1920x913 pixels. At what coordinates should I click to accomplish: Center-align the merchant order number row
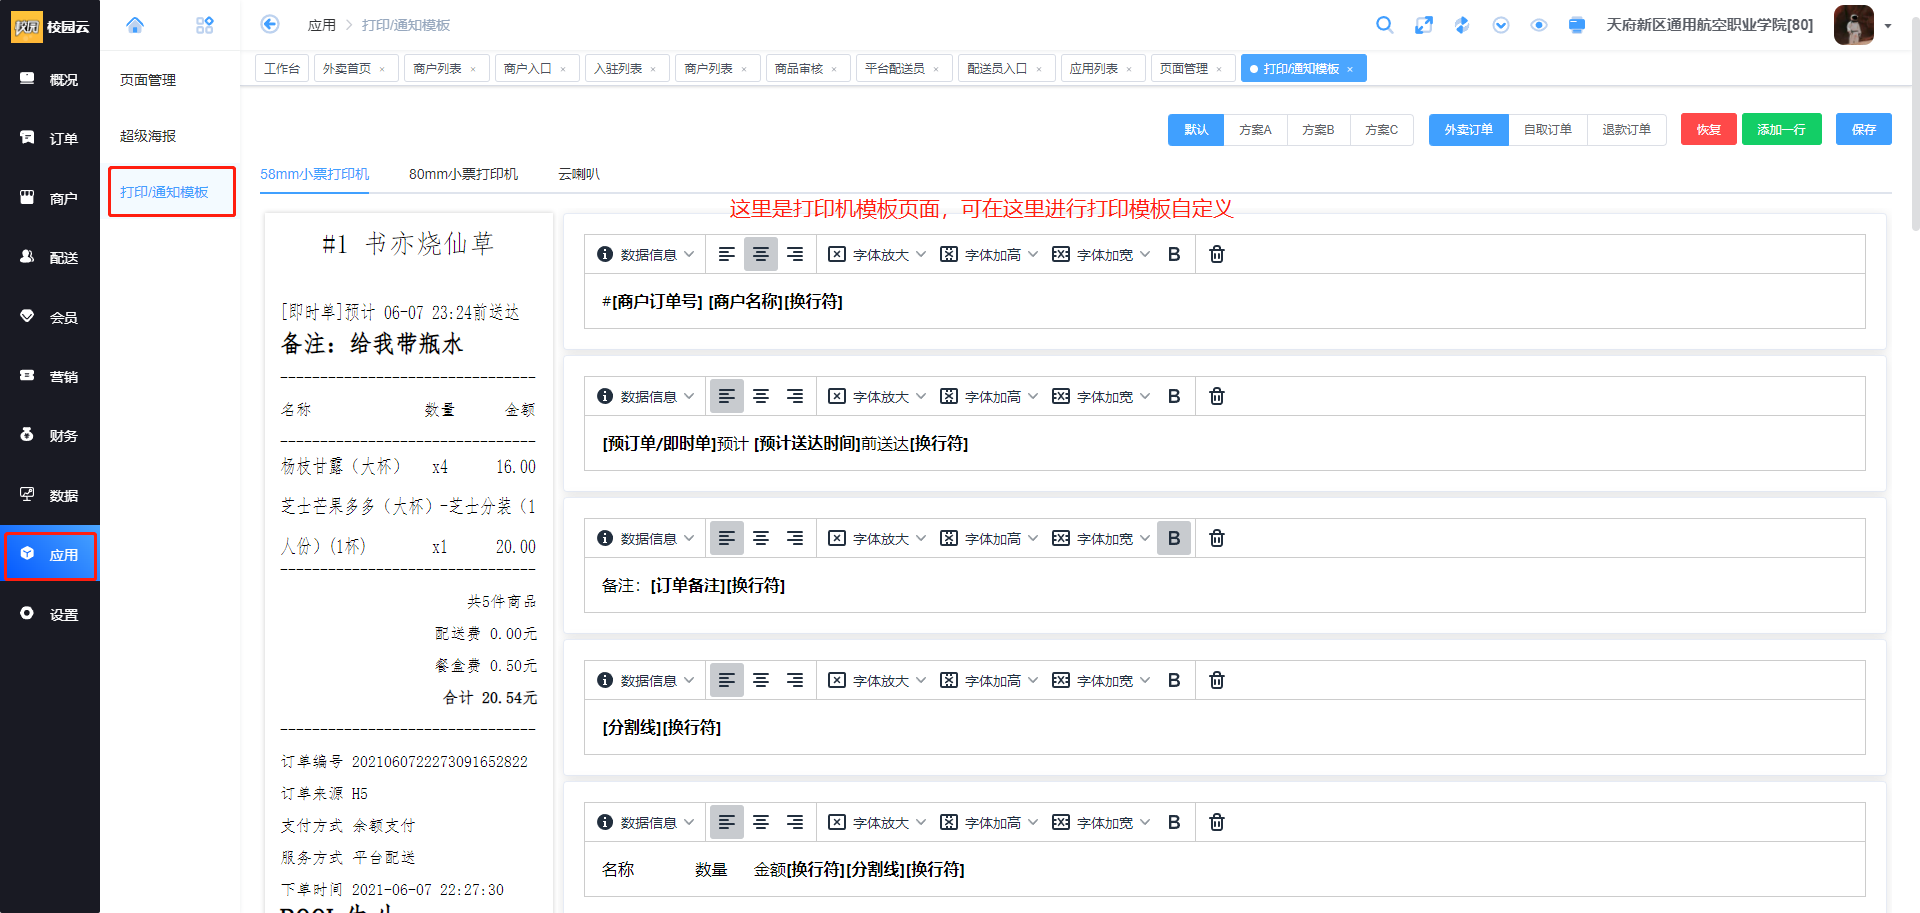click(761, 254)
